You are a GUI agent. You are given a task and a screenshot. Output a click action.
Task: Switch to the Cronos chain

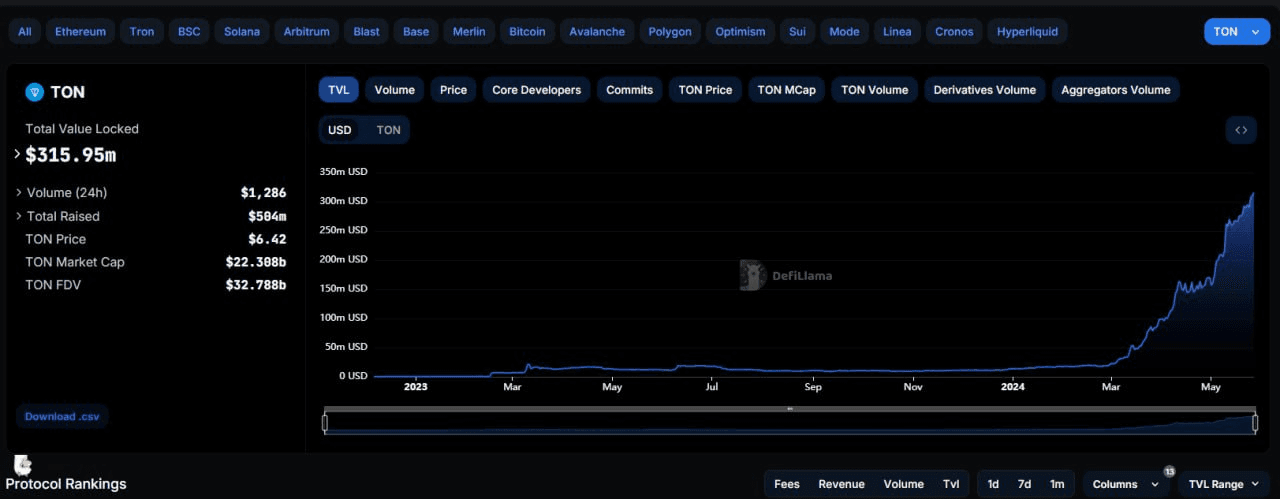[x=954, y=32]
